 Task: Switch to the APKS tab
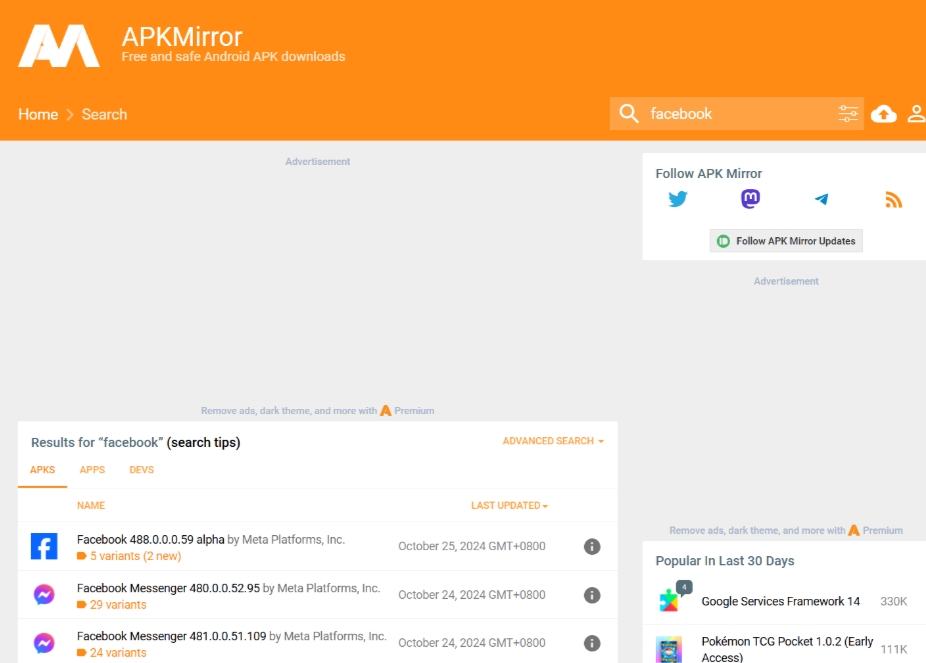pos(43,470)
